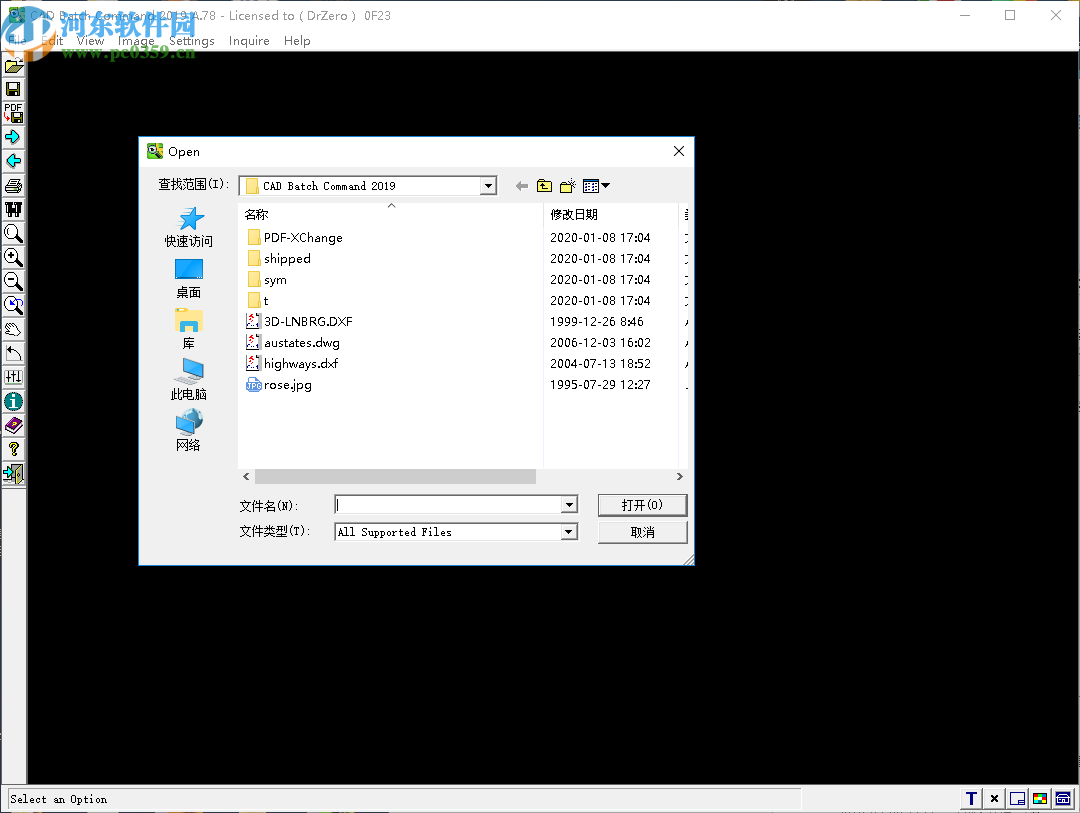The image size is (1080, 813).
Task: Click the 文件名 filename input field
Action: click(x=450, y=504)
